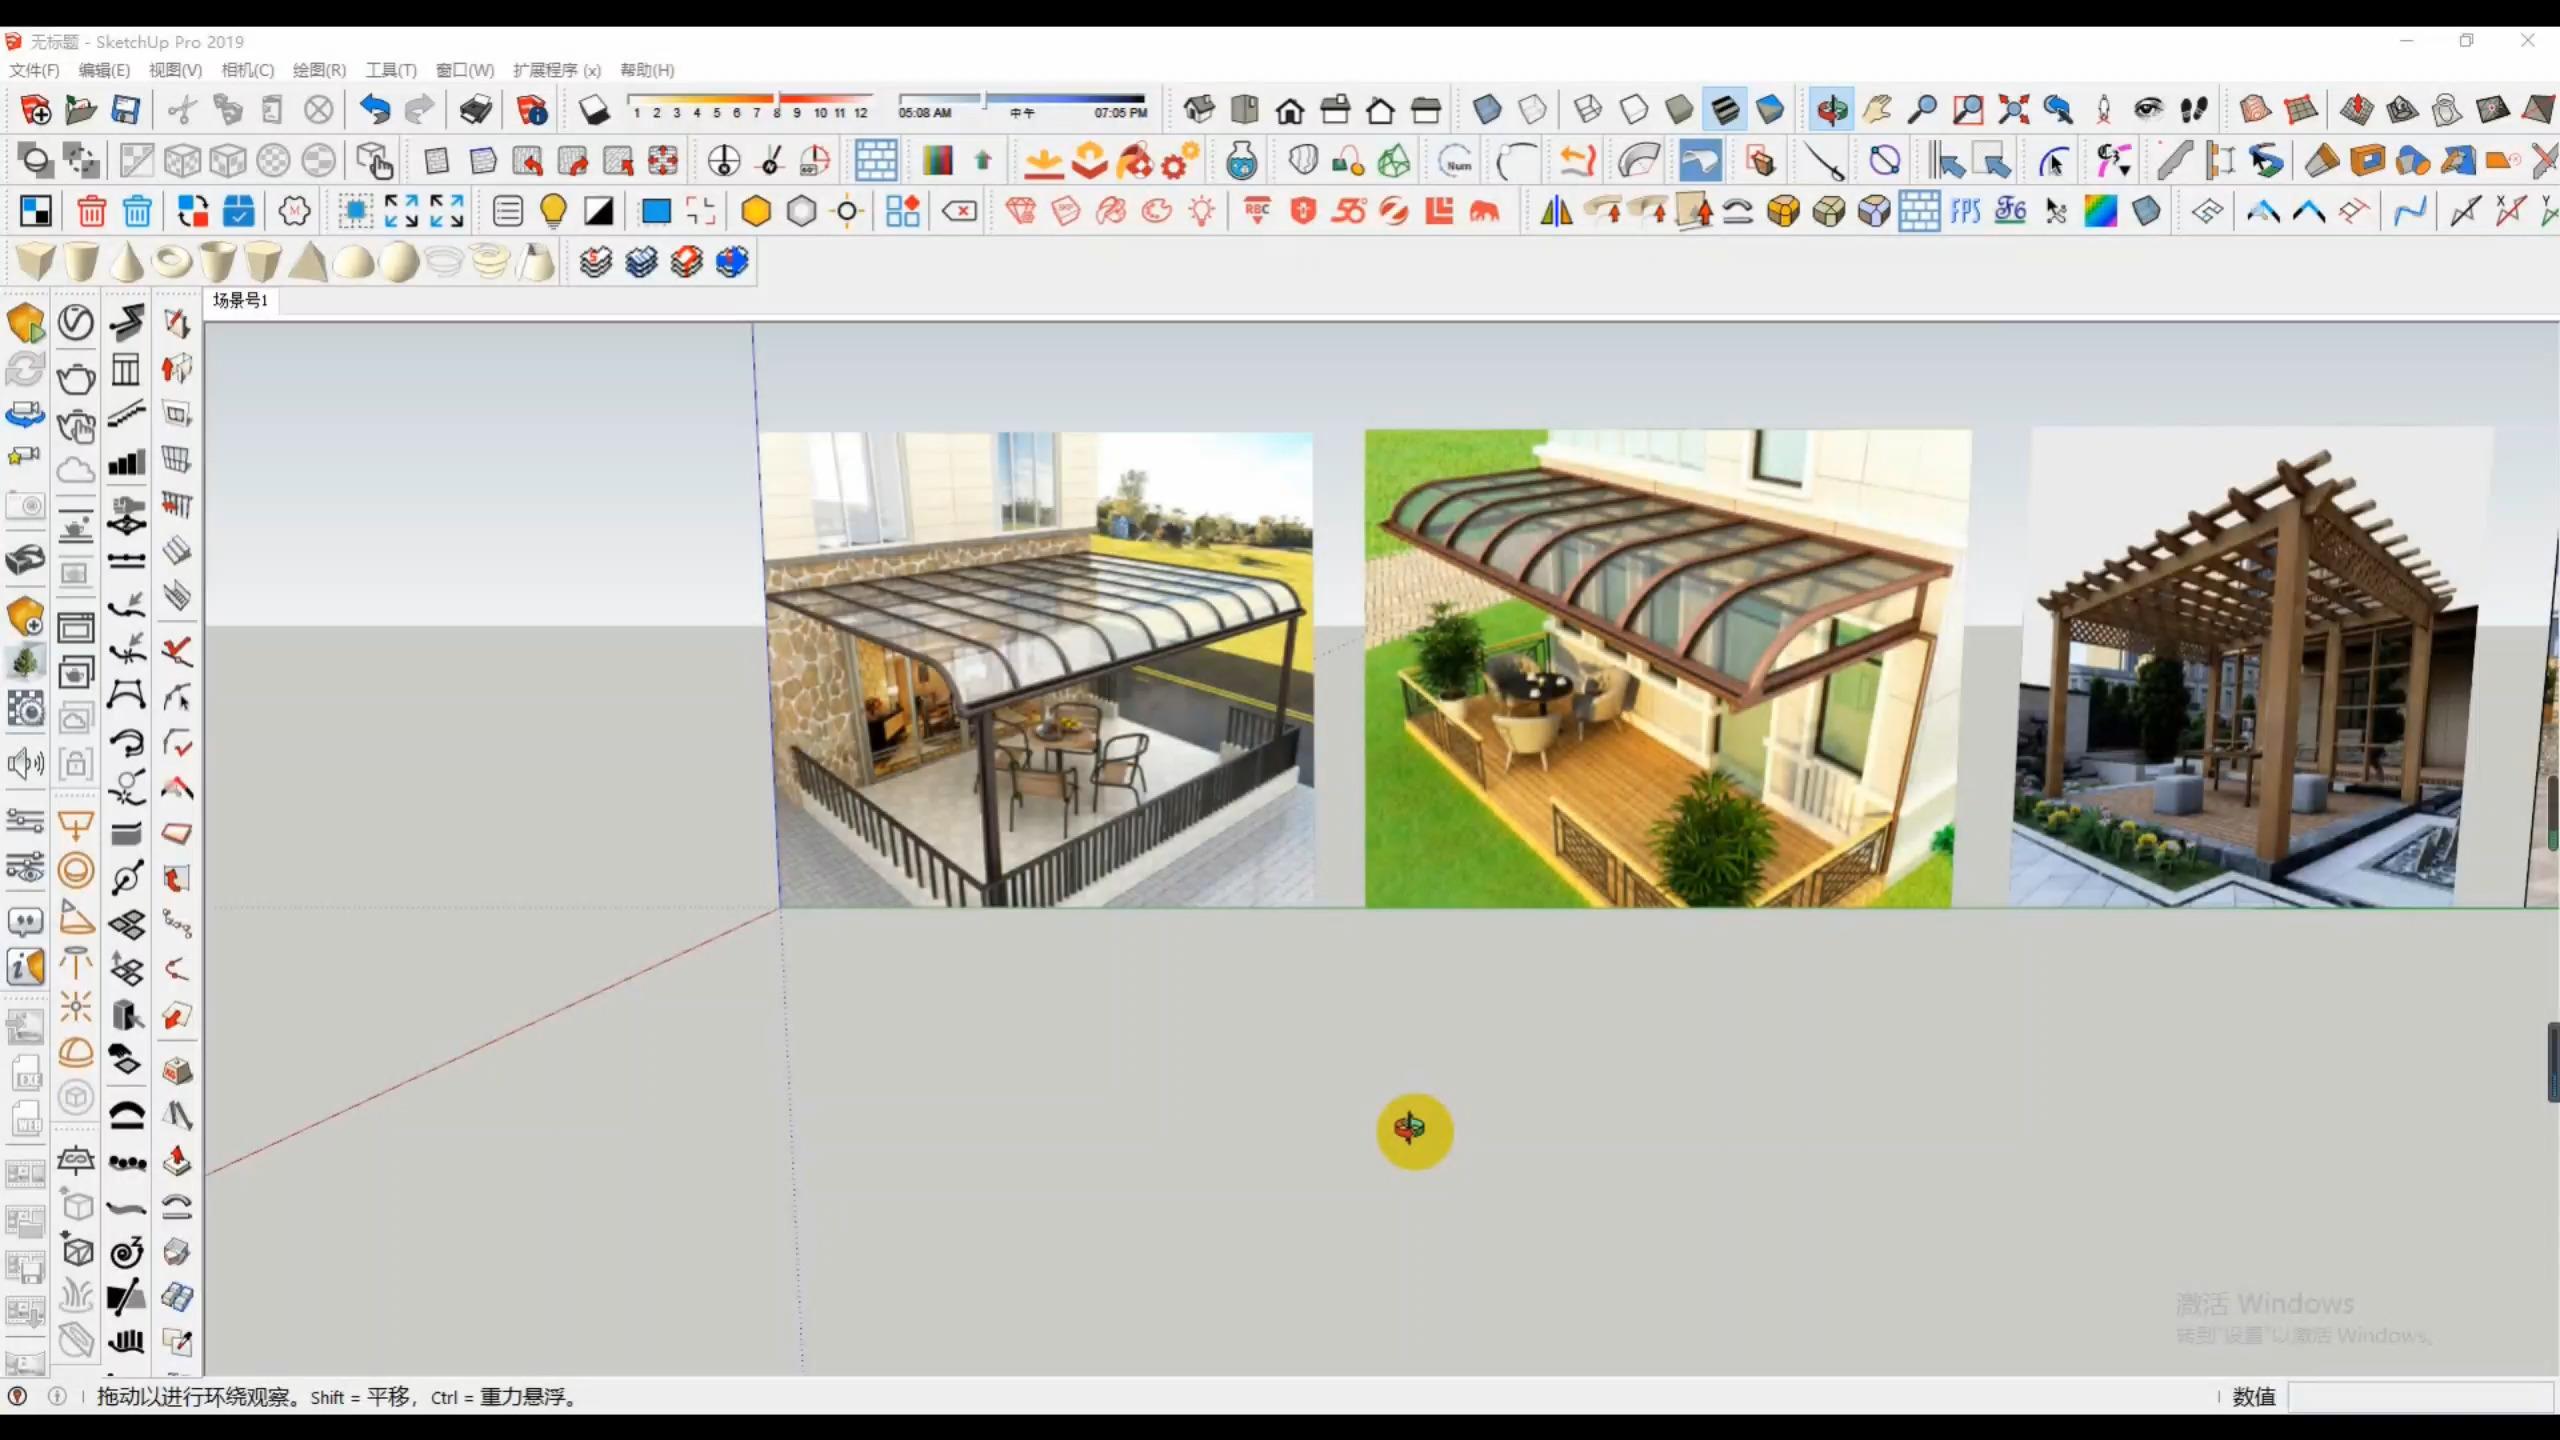Select the Orbit tool in toolbar
This screenshot has width=2560, height=1440.
tap(1832, 110)
